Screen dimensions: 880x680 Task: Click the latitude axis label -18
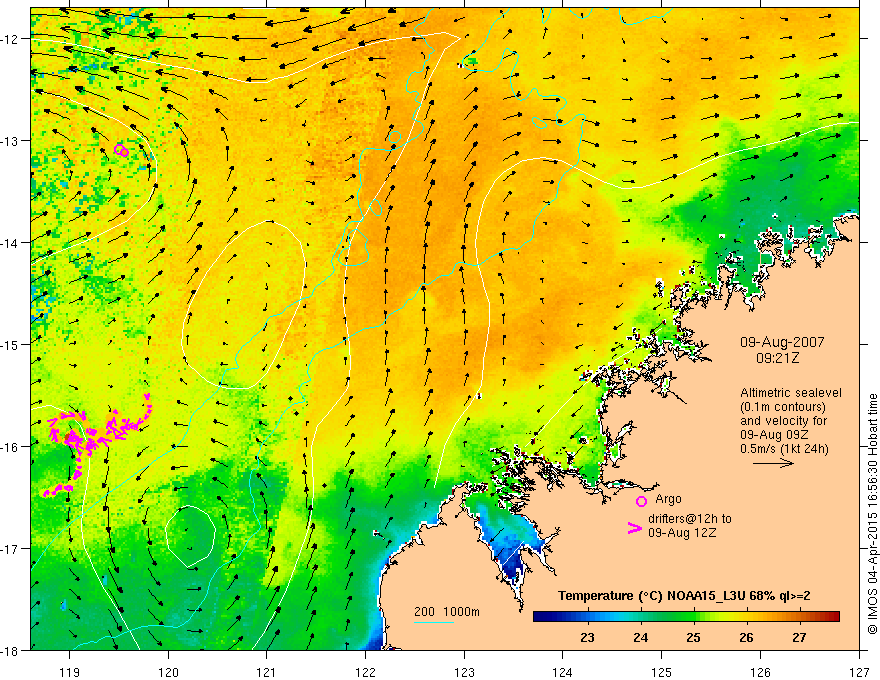(10, 650)
